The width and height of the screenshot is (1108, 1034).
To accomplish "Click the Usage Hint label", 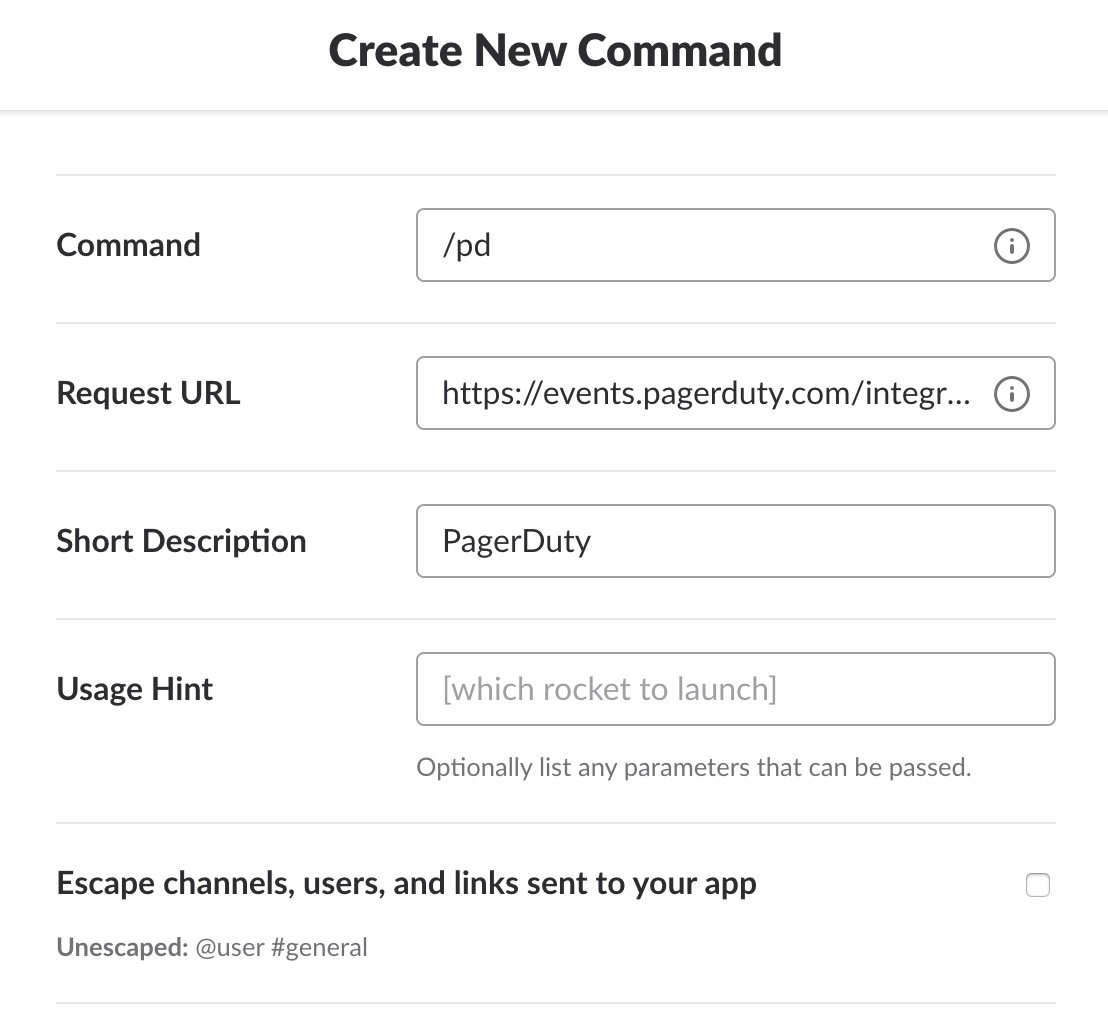I will [x=135, y=689].
